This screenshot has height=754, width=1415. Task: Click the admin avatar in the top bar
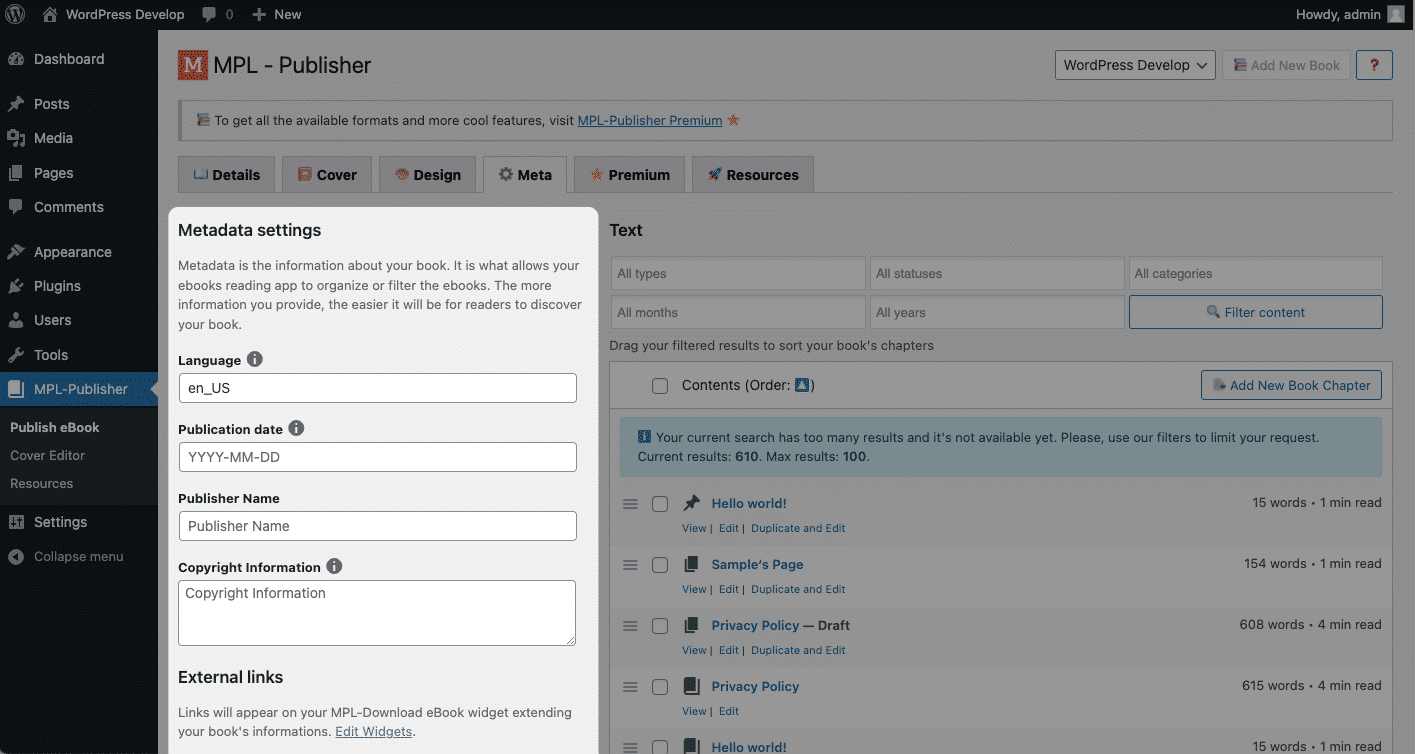(x=1397, y=14)
